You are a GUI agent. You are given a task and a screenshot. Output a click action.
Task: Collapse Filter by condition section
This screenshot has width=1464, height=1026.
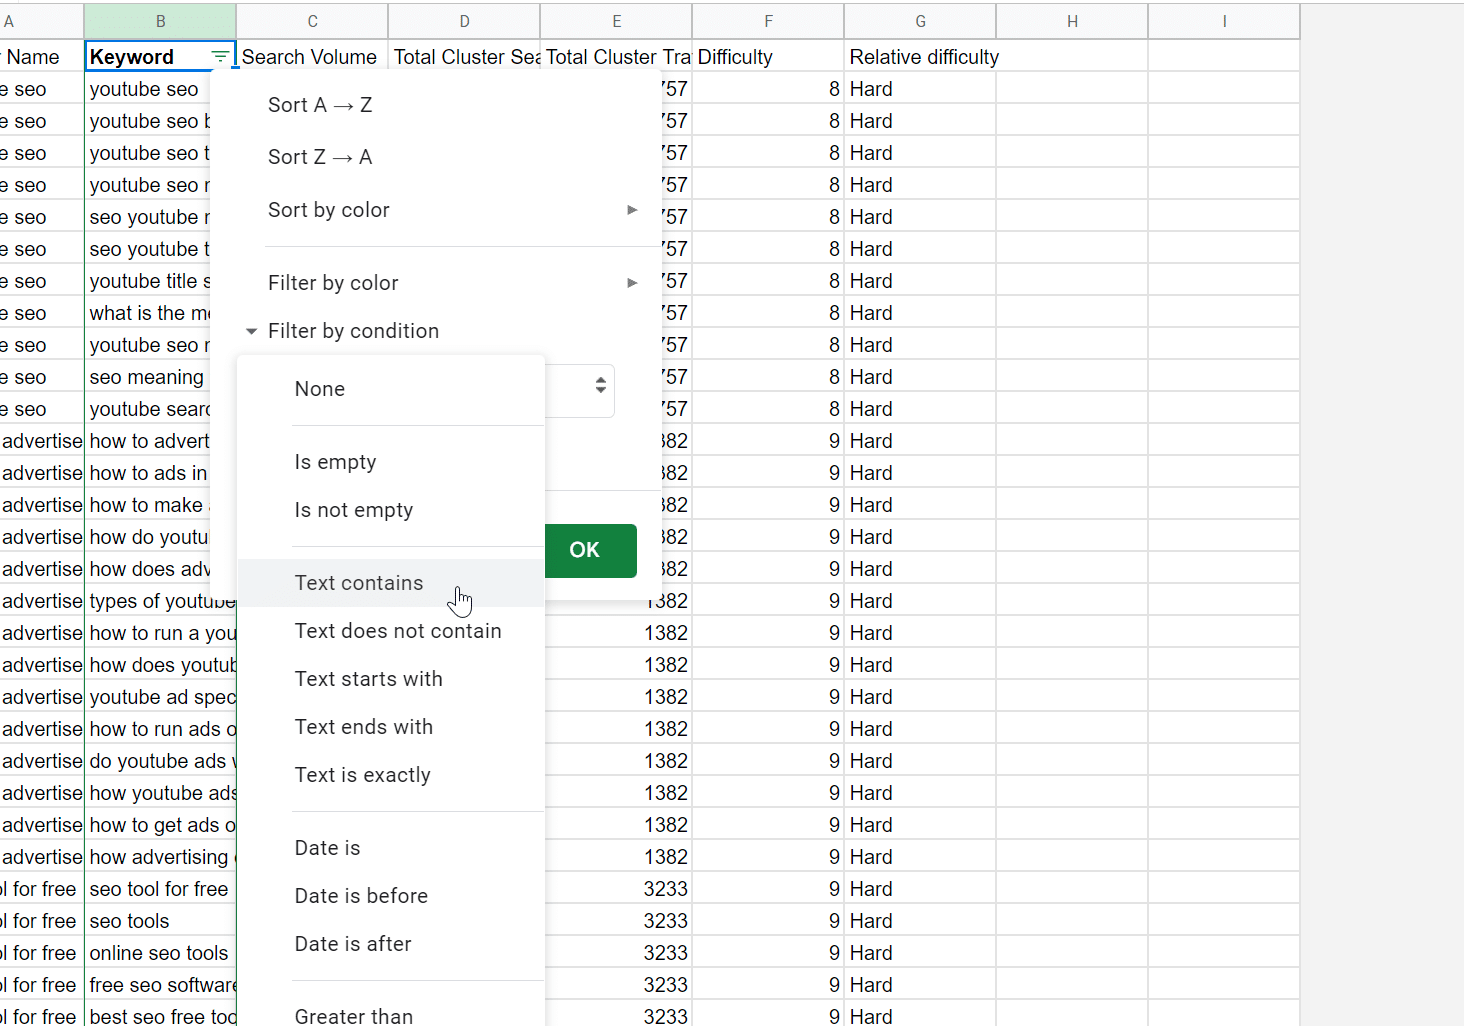pyautogui.click(x=251, y=331)
